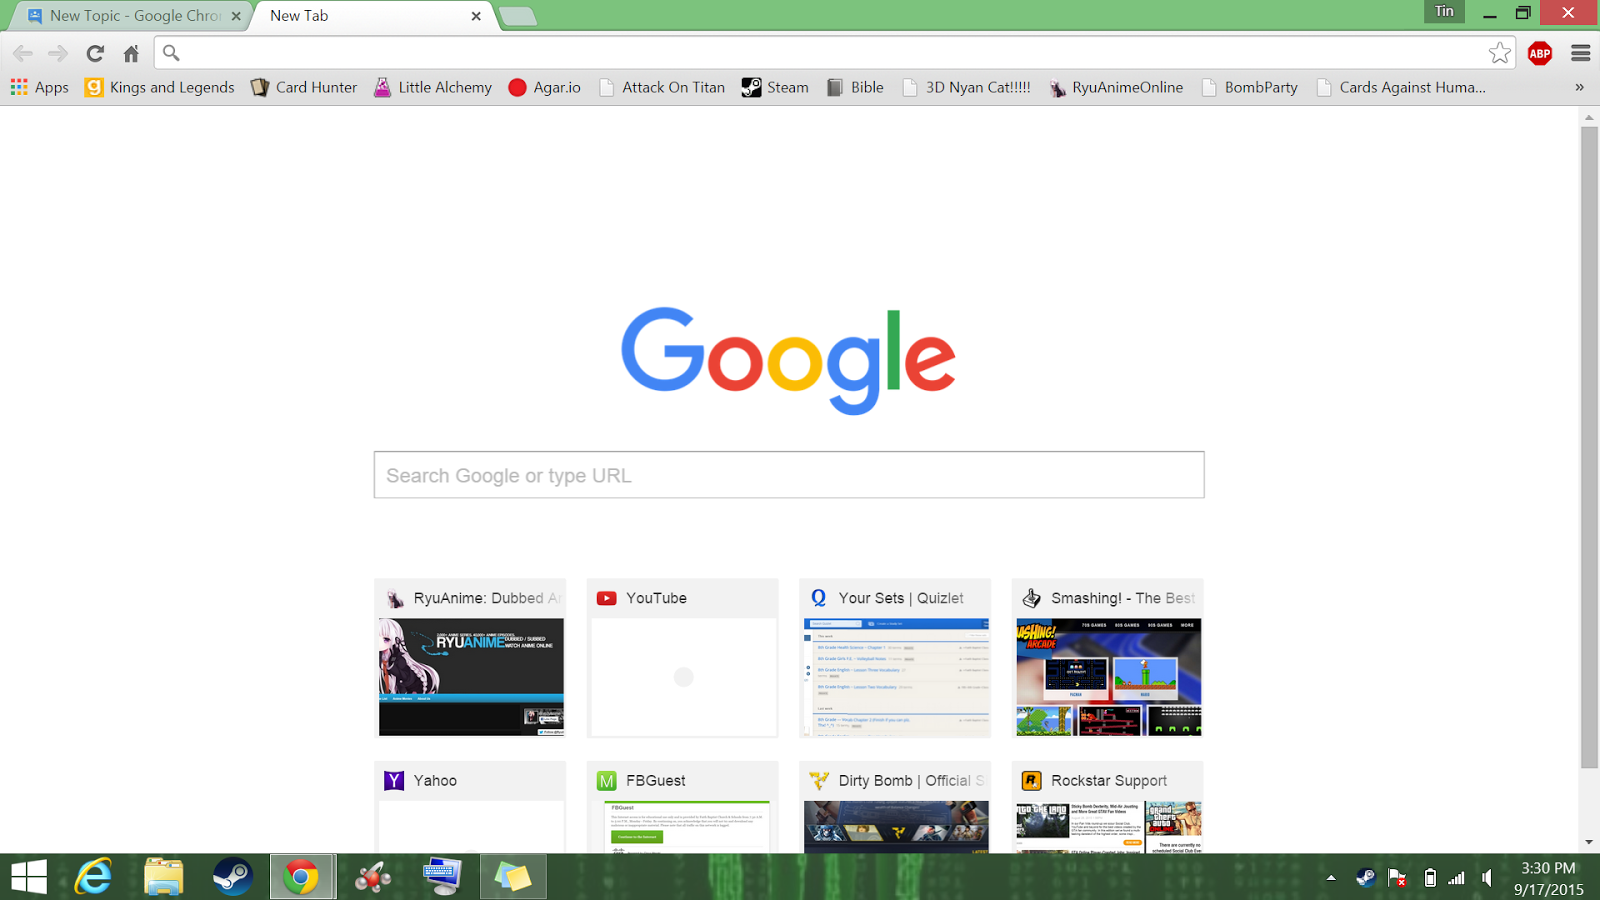Click the Steam tray icon
This screenshot has height=900, width=1600.
[x=1365, y=878]
